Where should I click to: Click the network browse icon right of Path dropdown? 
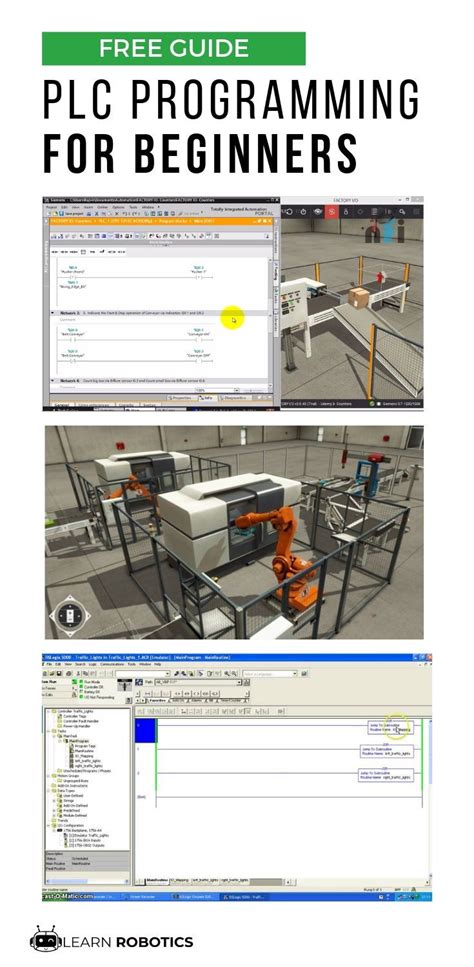[x=247, y=682]
